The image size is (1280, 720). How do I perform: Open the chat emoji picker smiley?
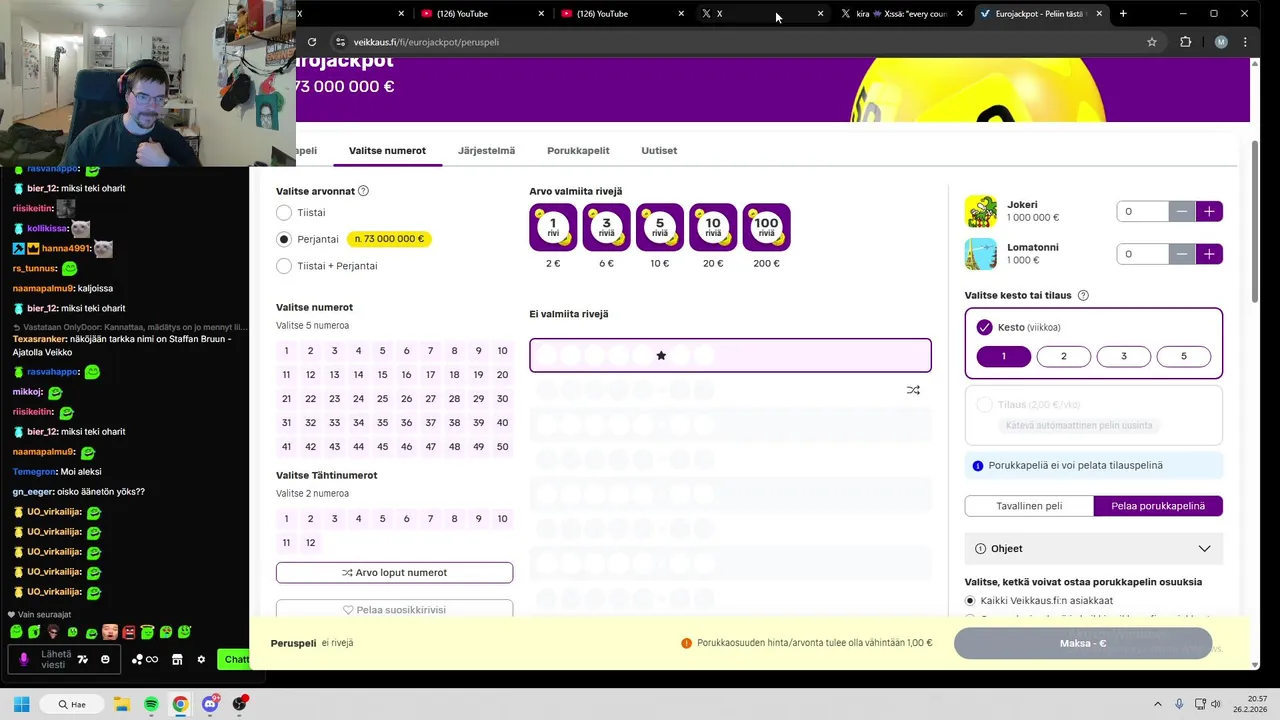tap(105, 659)
